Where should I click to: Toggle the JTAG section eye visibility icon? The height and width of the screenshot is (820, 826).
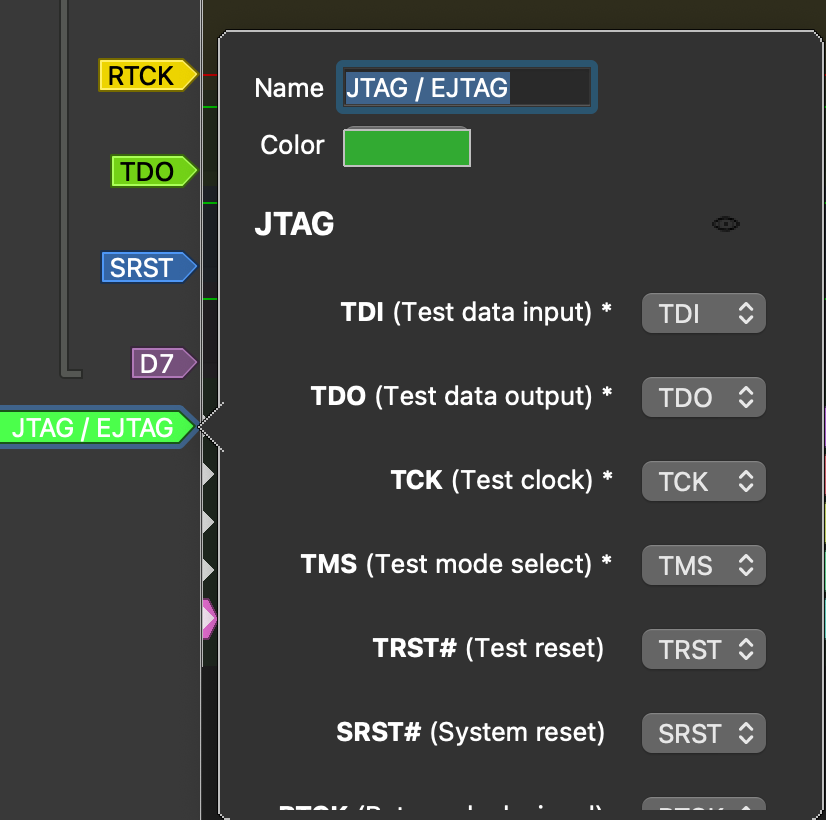[725, 224]
